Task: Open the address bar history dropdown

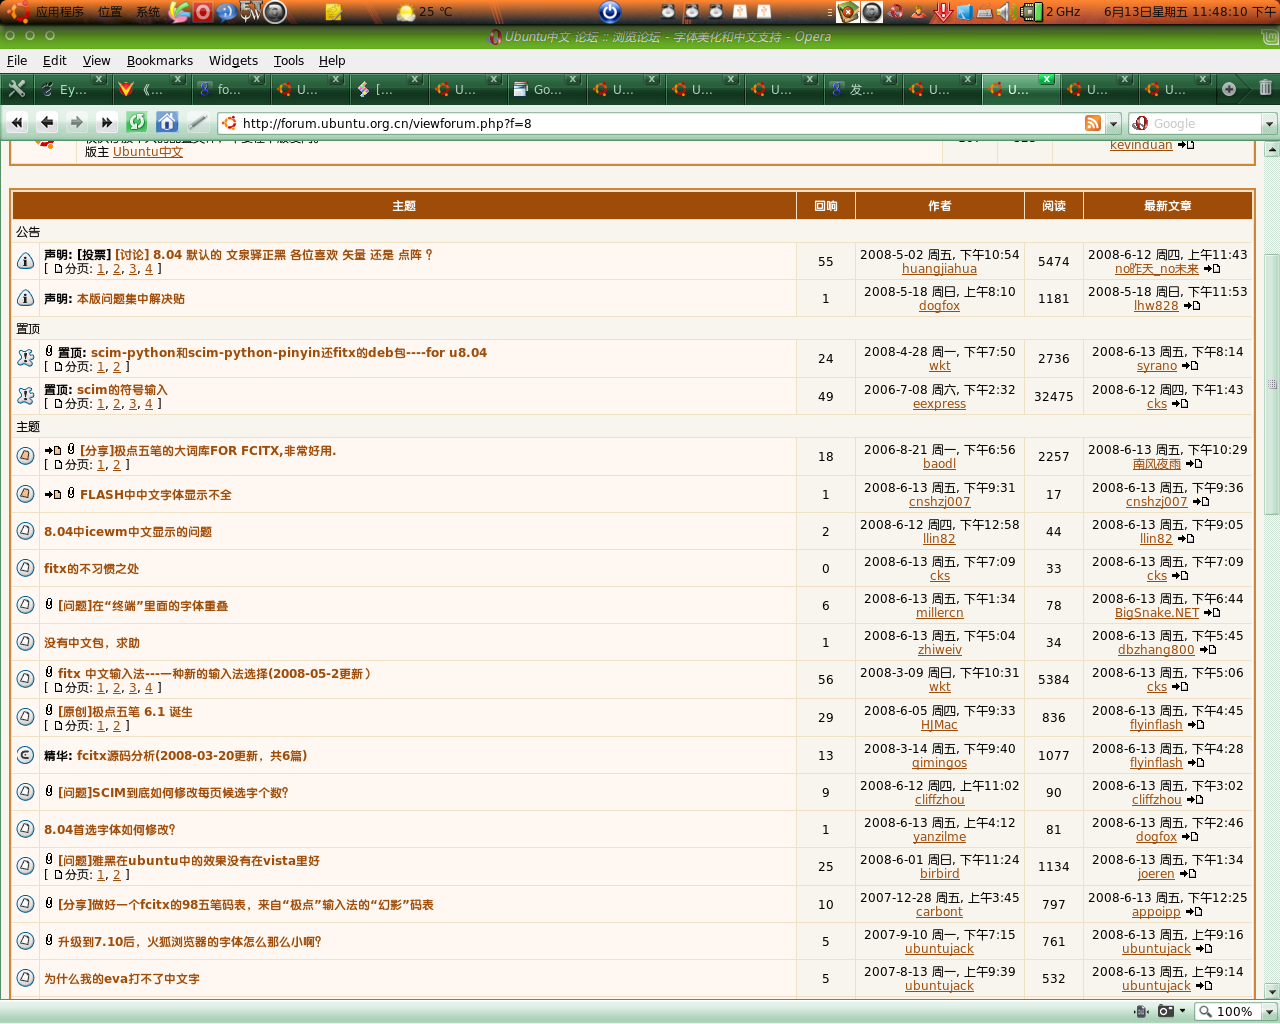Action: pyautogui.click(x=1113, y=123)
